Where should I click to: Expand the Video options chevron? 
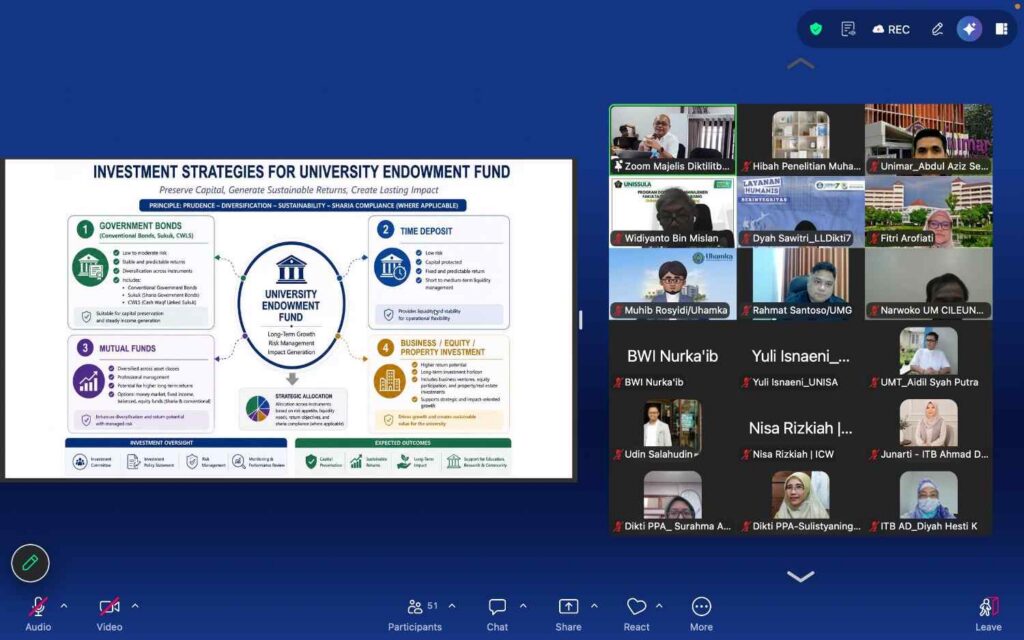coord(135,606)
